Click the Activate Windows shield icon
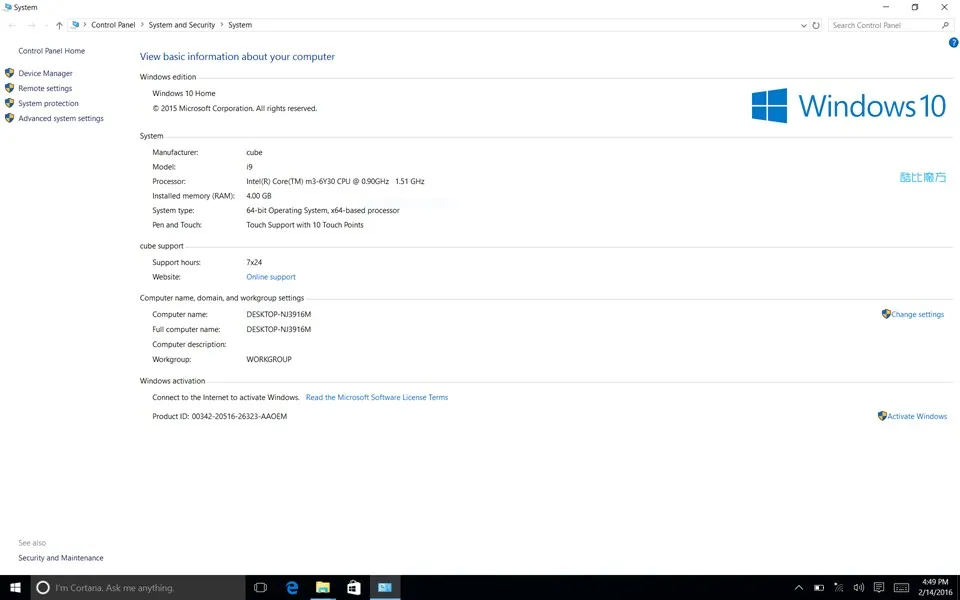The width and height of the screenshot is (960, 600). point(882,416)
